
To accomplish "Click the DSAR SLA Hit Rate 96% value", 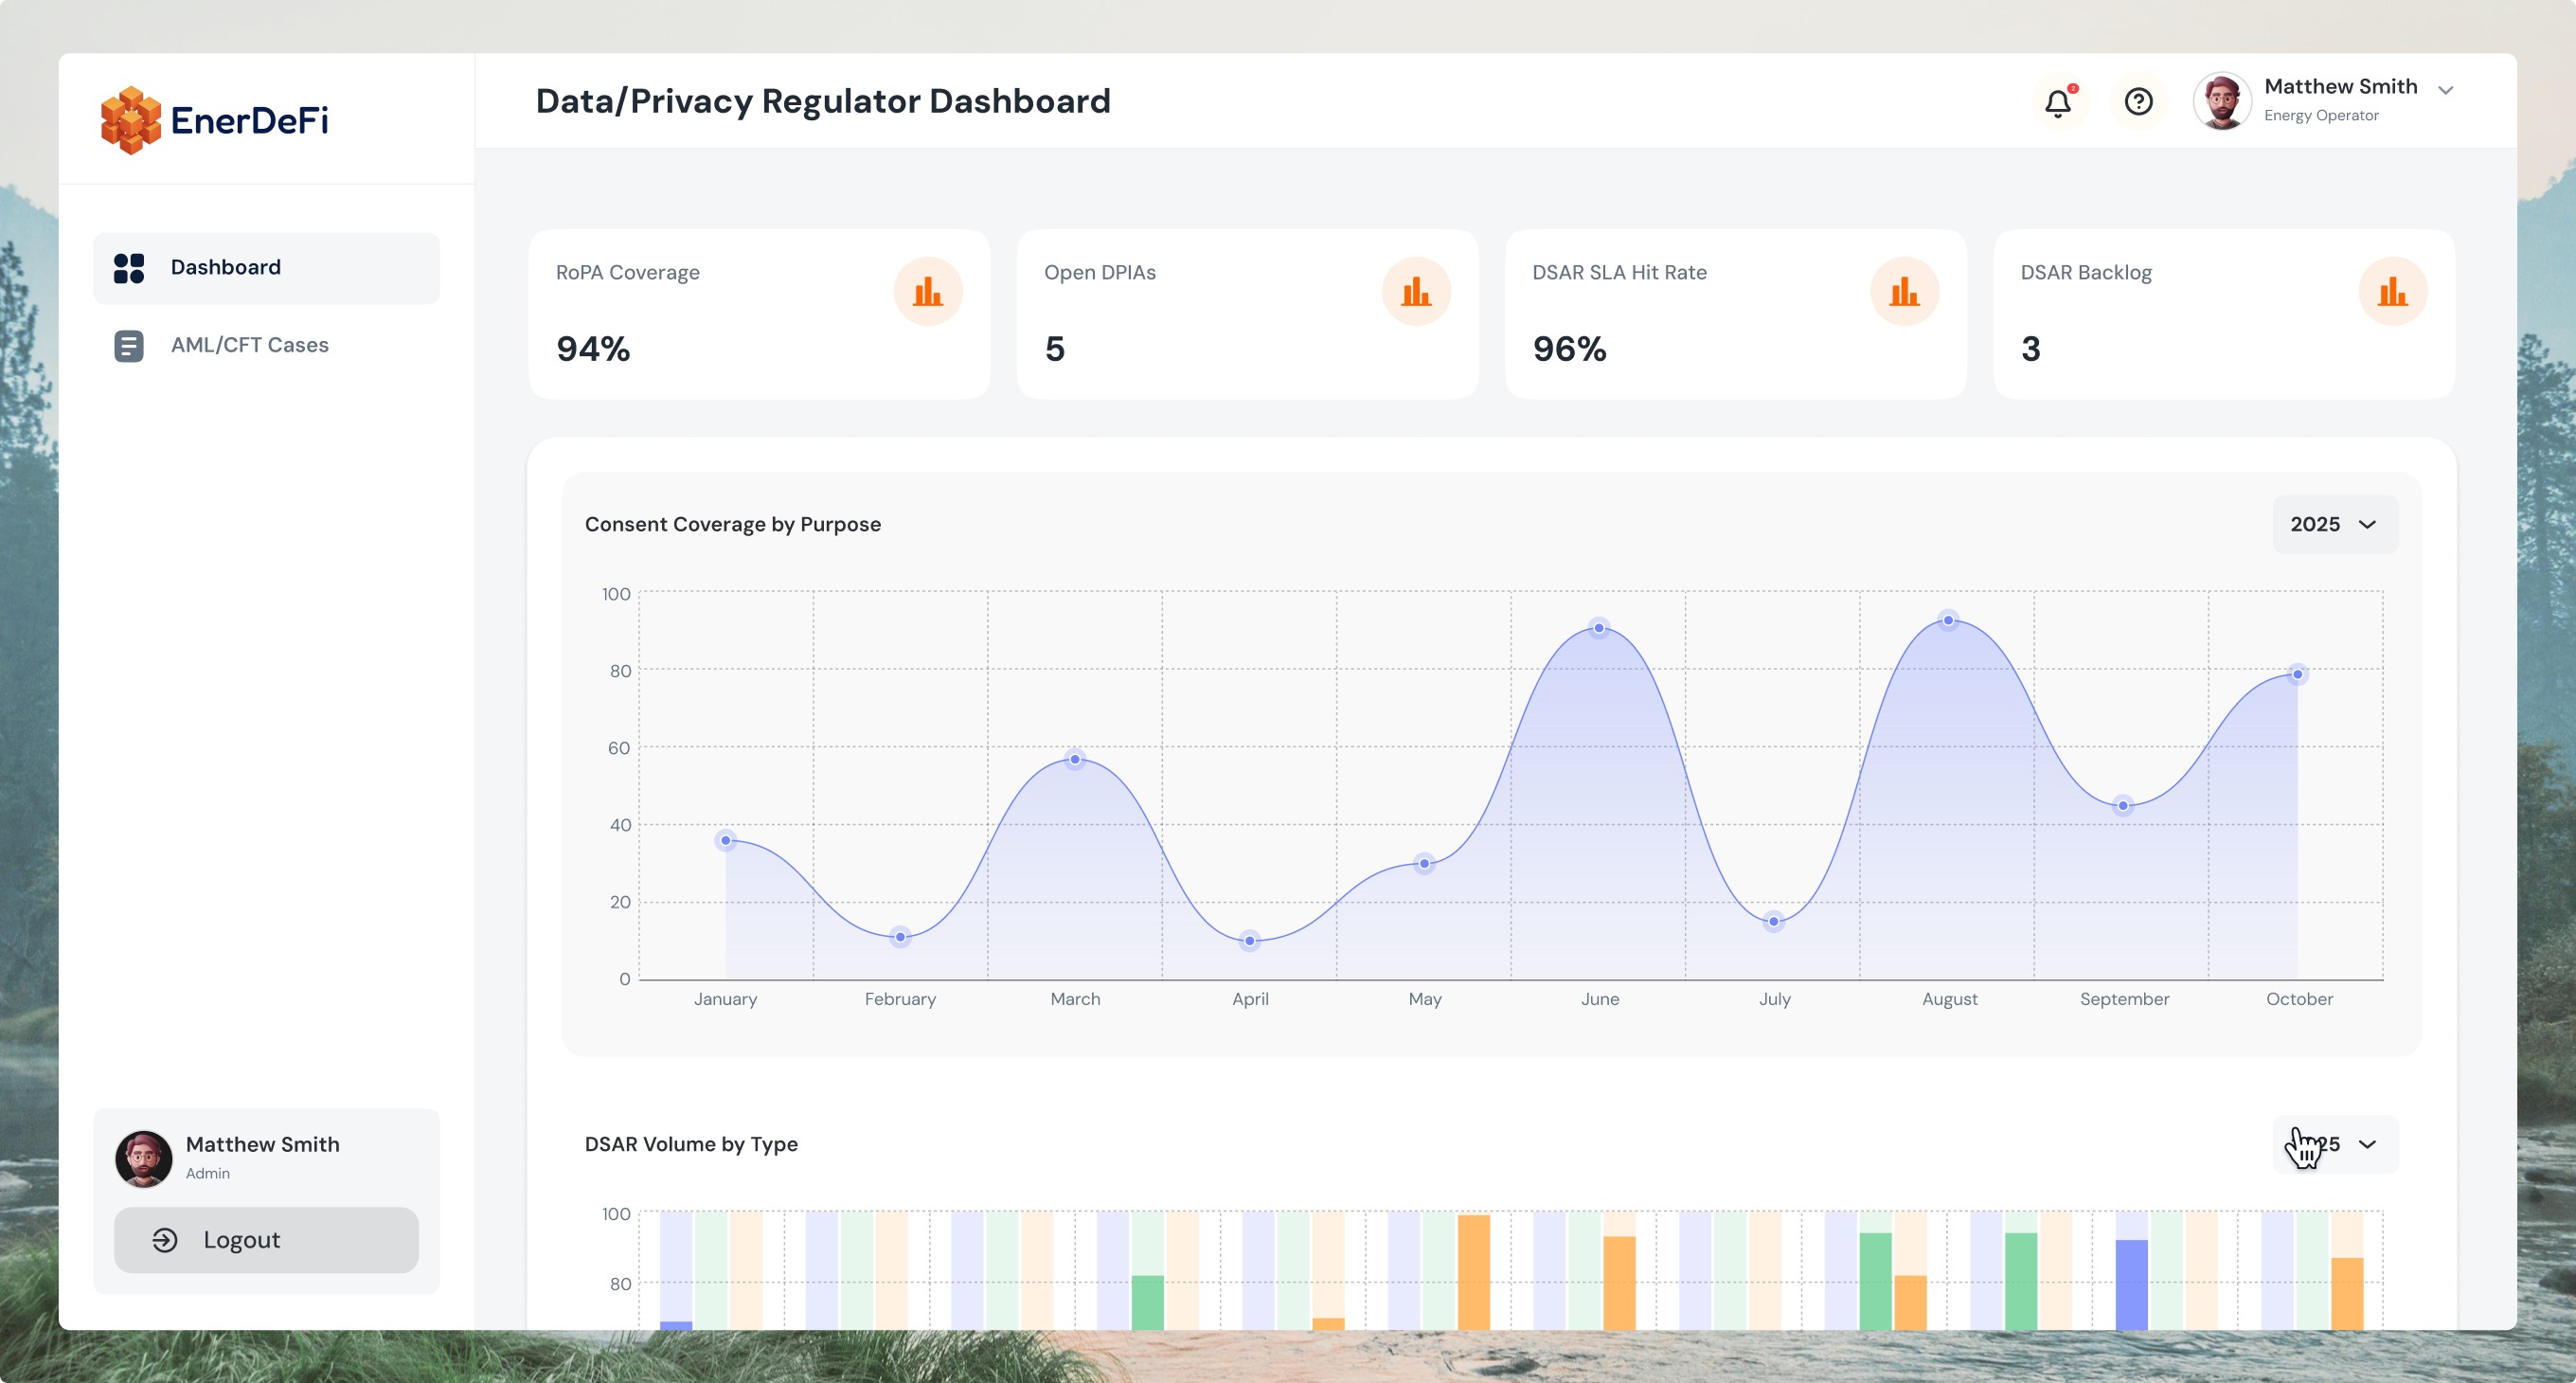I will [x=1569, y=349].
